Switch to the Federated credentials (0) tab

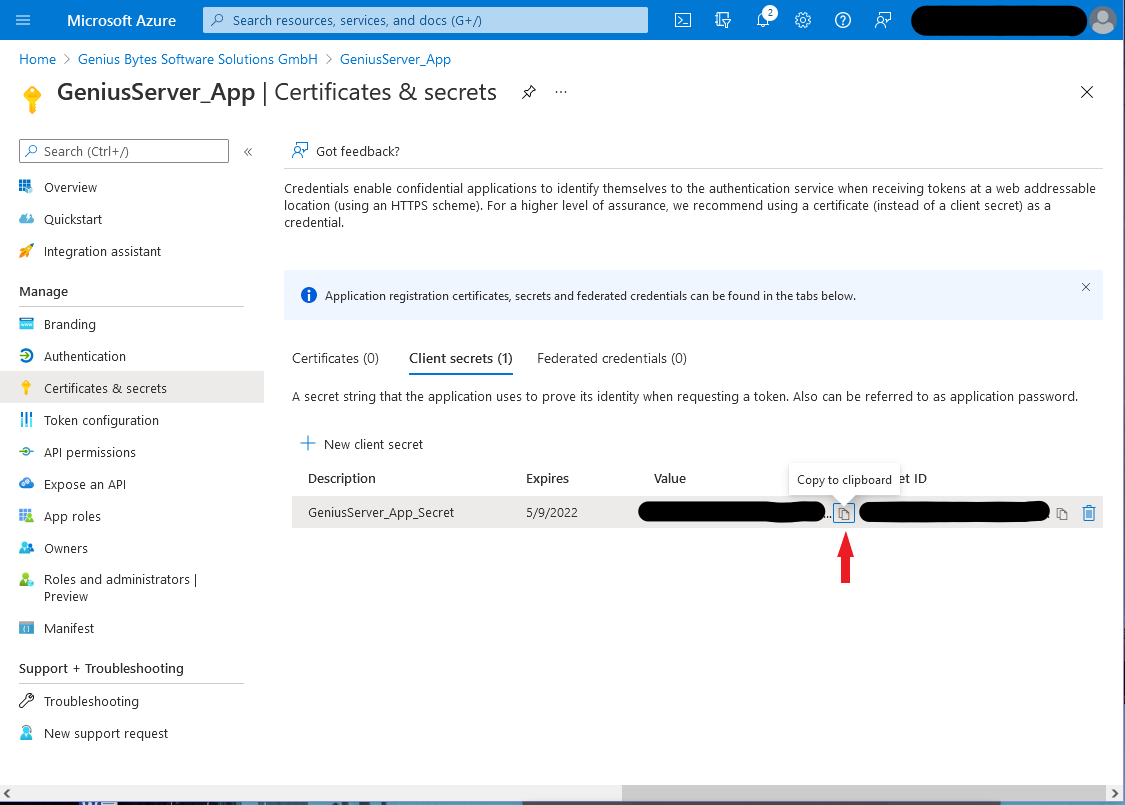[x=611, y=358]
